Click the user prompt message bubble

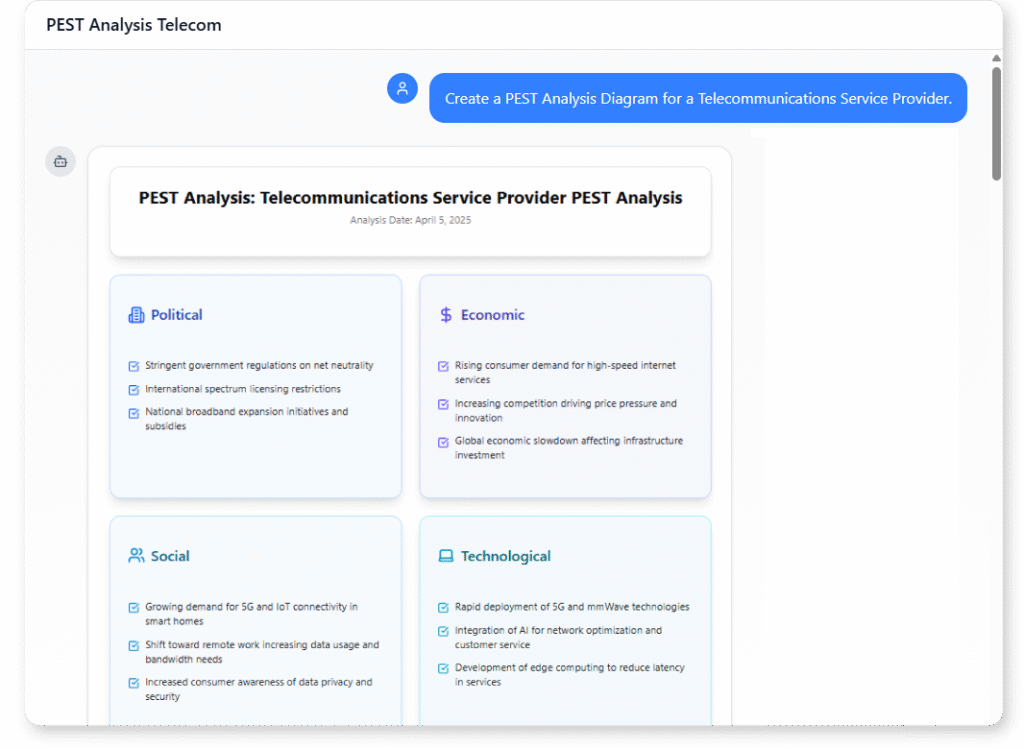(x=698, y=98)
